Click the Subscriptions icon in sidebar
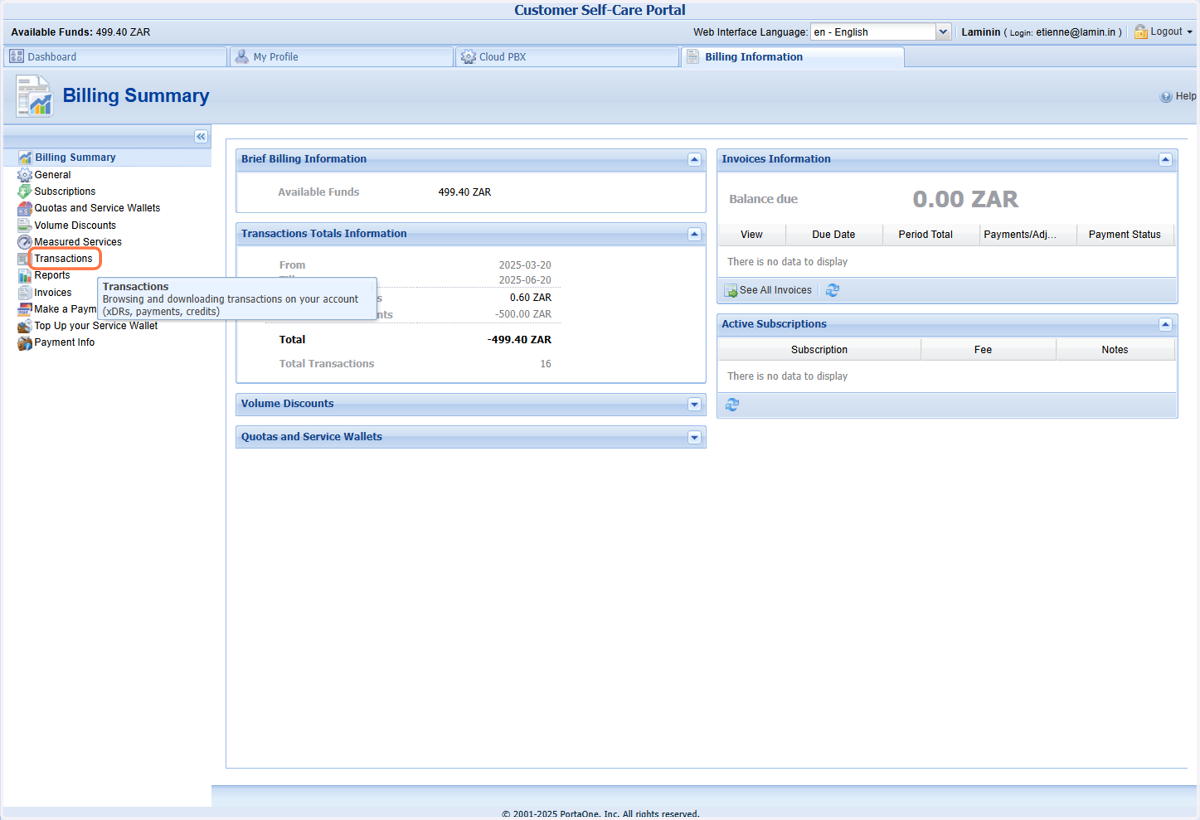This screenshot has height=820, width=1200. (25, 191)
